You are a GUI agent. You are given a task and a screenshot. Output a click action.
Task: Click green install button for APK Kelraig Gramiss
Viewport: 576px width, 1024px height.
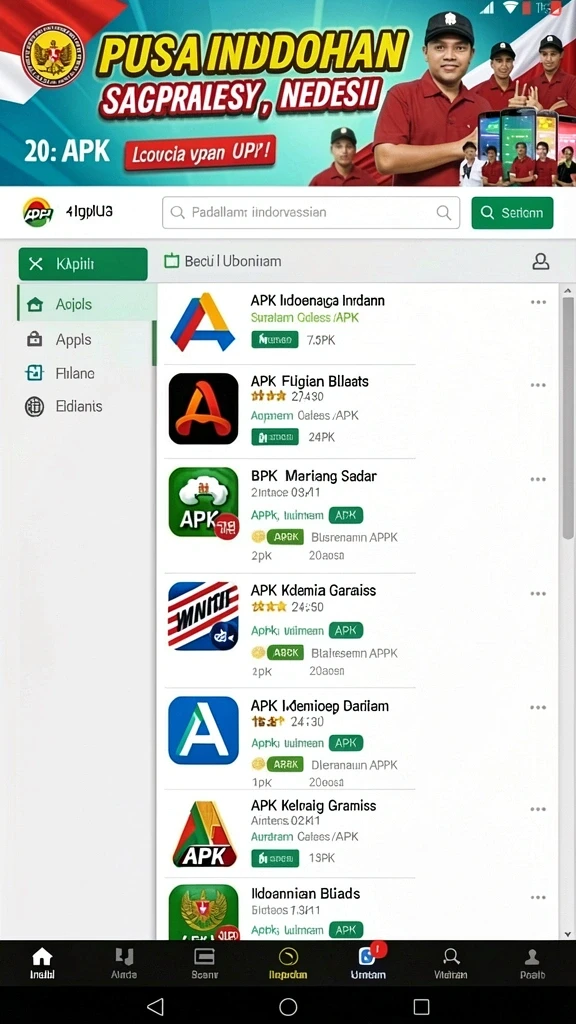point(275,858)
